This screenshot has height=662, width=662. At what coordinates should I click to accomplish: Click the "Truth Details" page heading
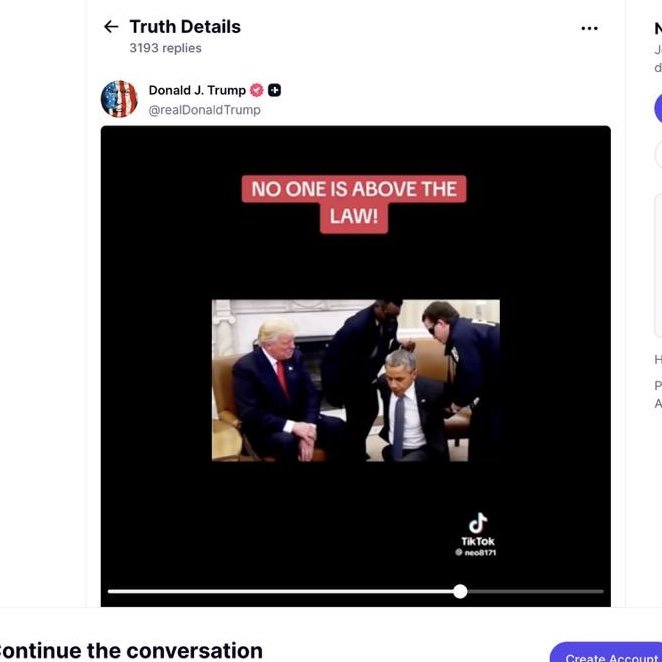tap(185, 27)
